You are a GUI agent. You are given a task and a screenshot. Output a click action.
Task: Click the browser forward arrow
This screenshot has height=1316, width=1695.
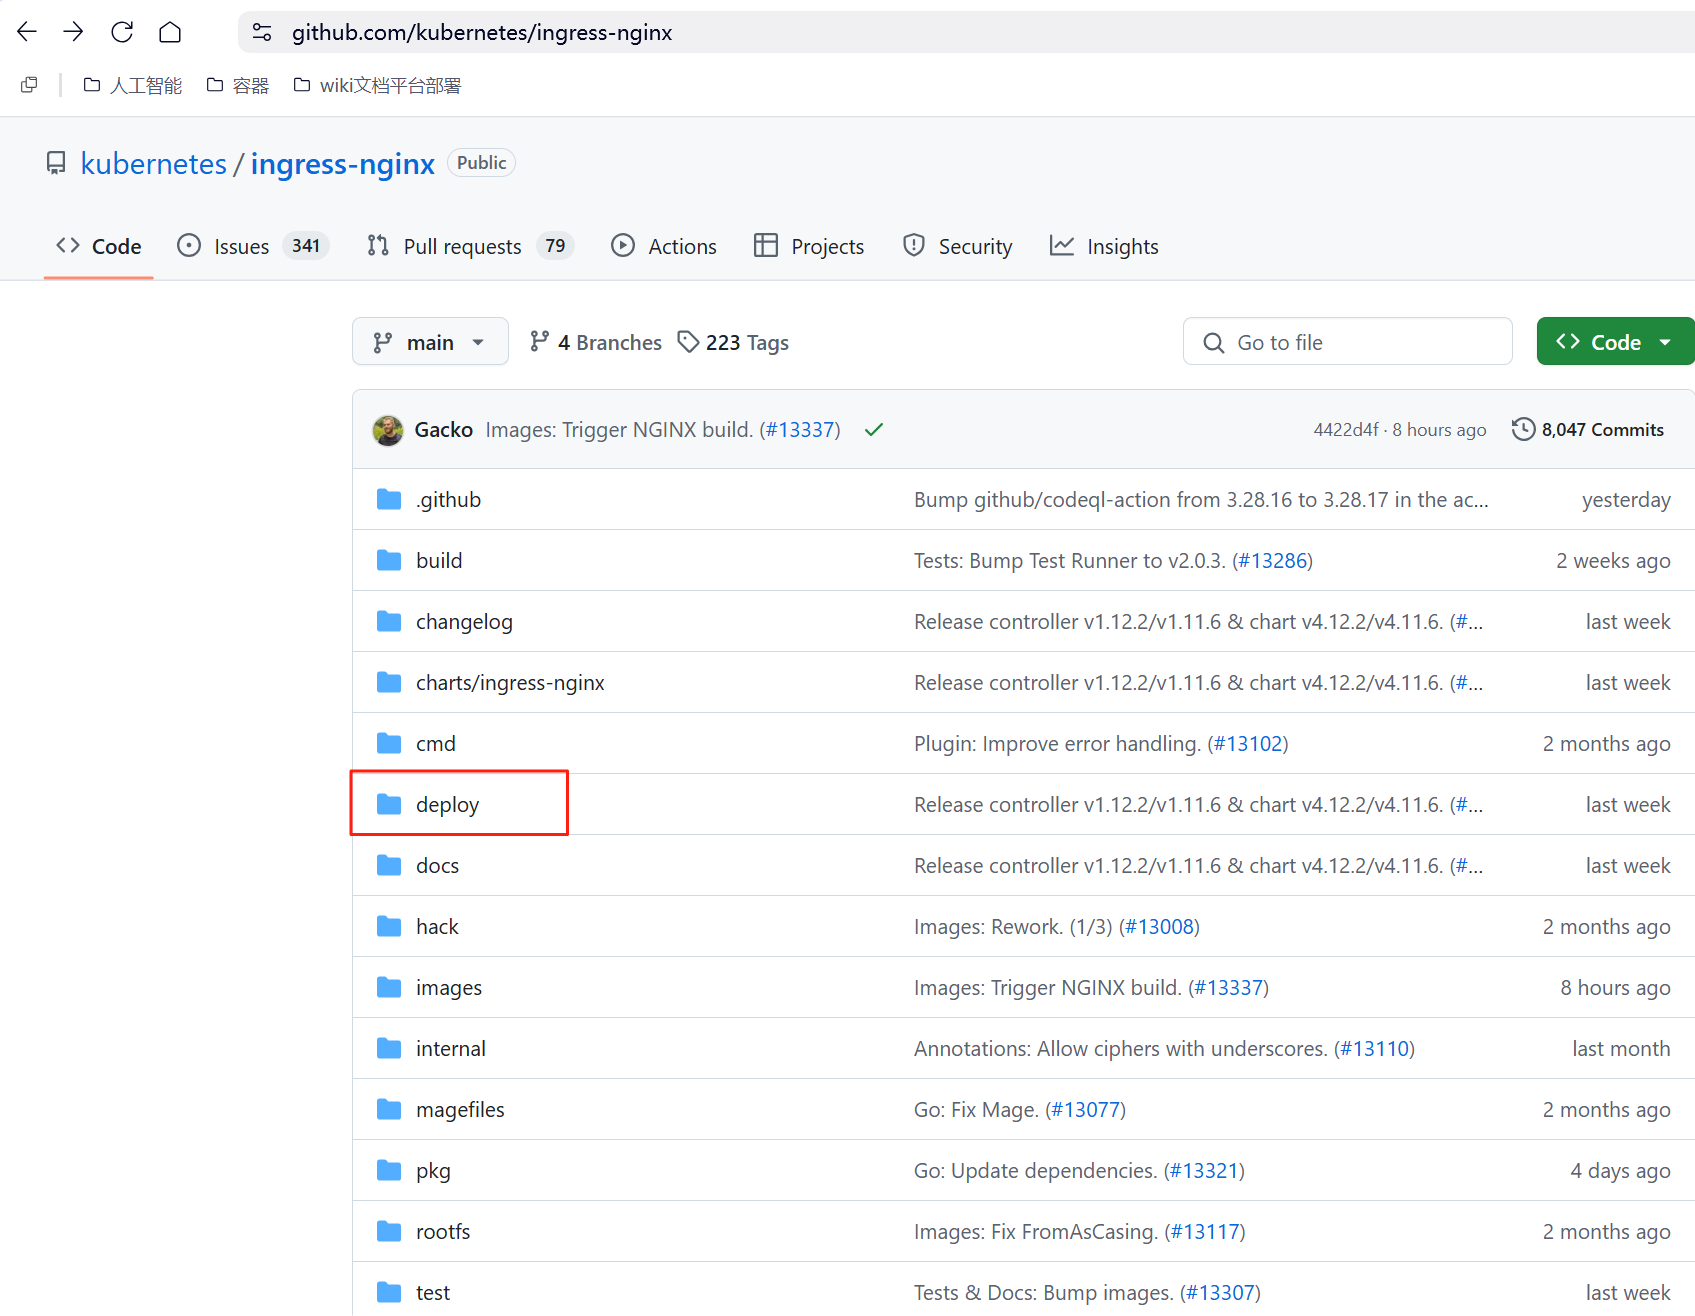tap(73, 32)
